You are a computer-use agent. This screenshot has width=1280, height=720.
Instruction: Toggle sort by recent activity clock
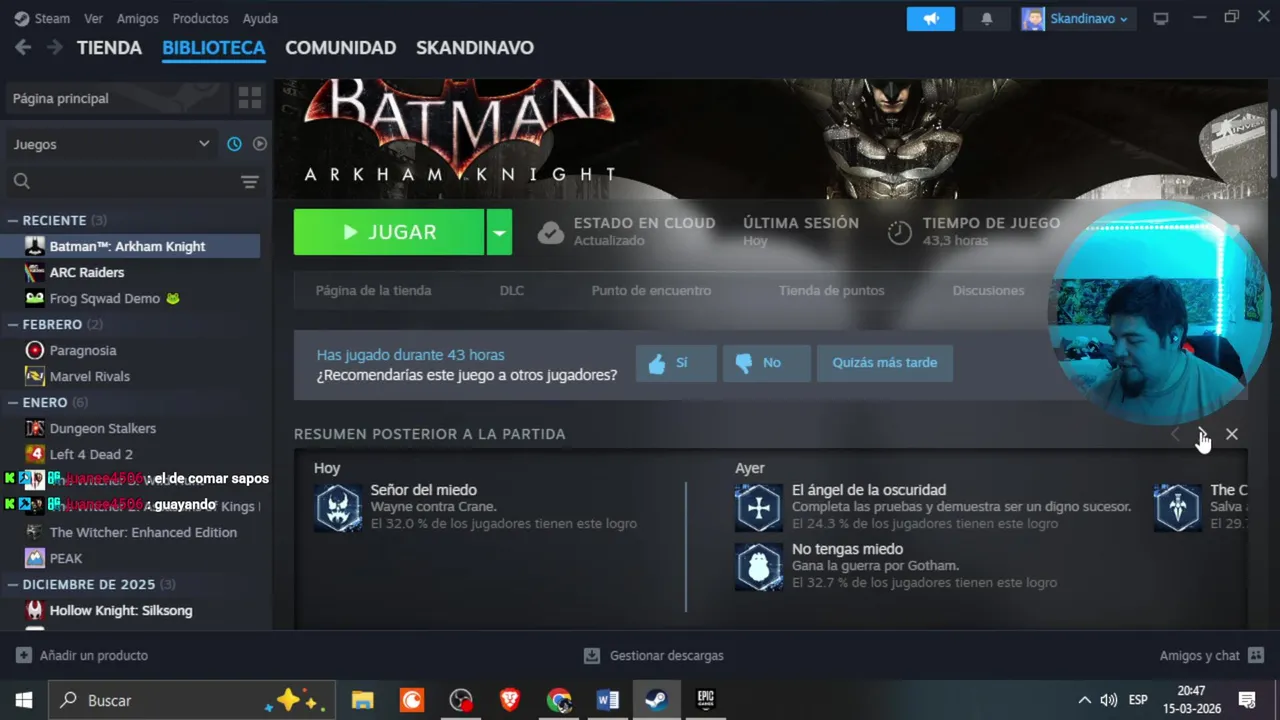click(x=234, y=144)
